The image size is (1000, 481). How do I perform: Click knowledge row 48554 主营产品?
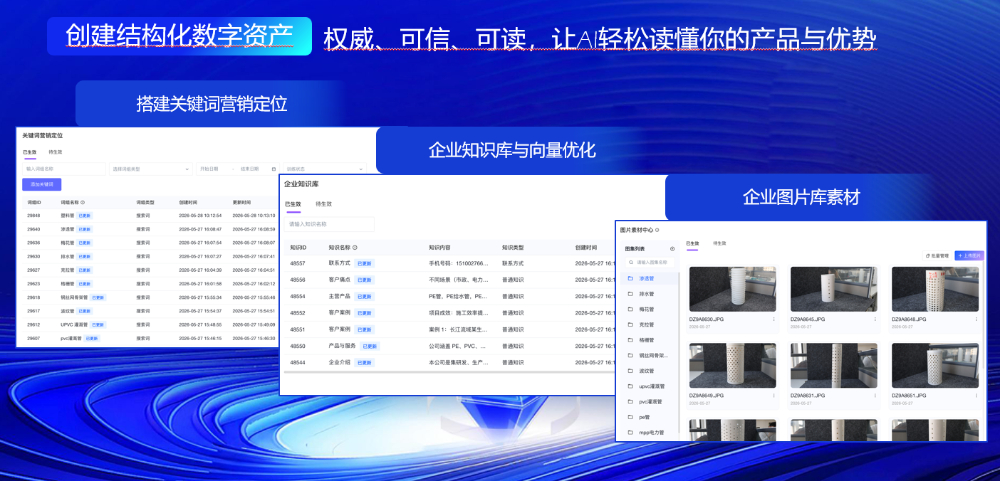coord(450,297)
